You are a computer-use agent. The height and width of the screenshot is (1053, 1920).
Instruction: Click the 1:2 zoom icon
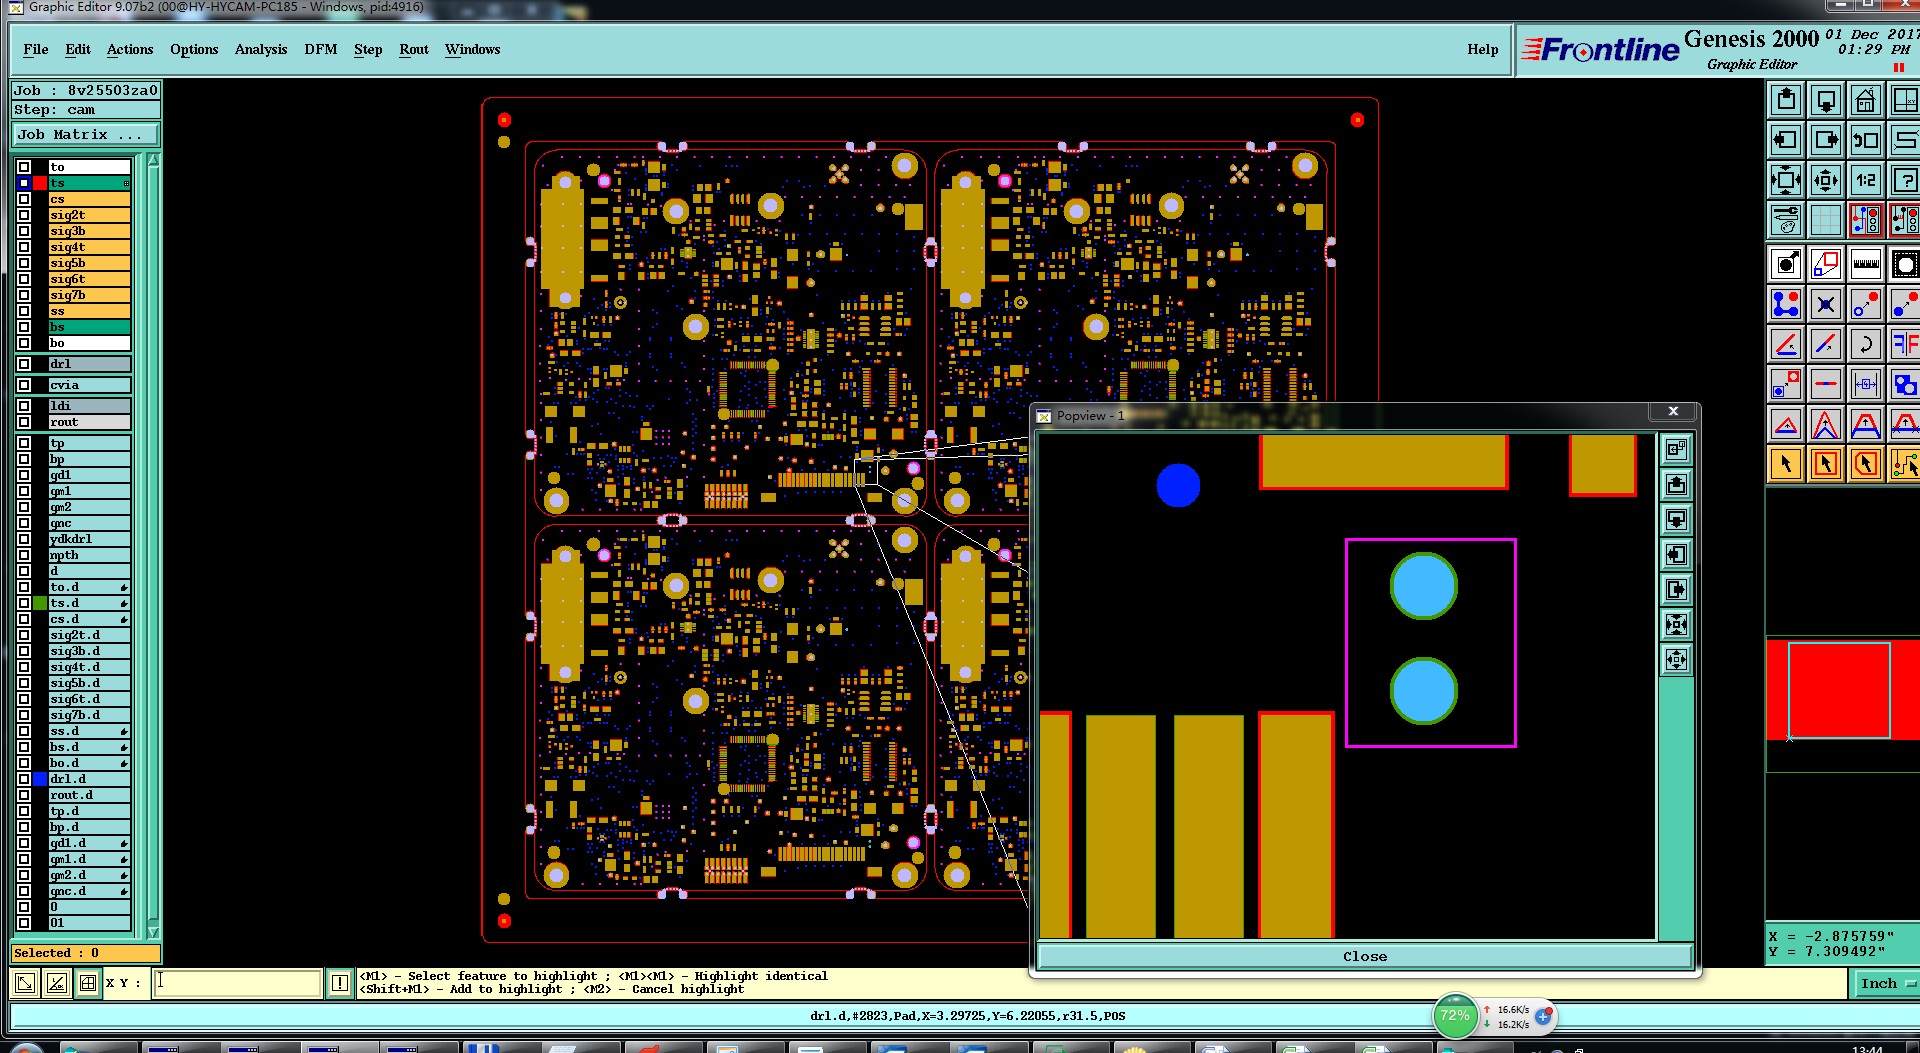tap(1865, 180)
